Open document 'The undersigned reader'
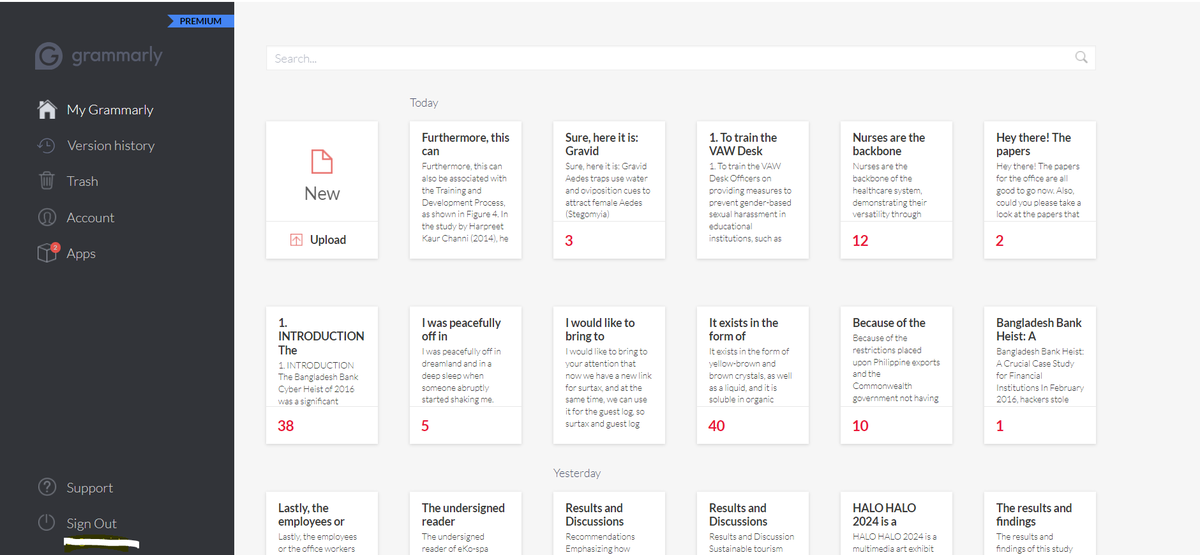The image size is (1200, 555). [466, 523]
